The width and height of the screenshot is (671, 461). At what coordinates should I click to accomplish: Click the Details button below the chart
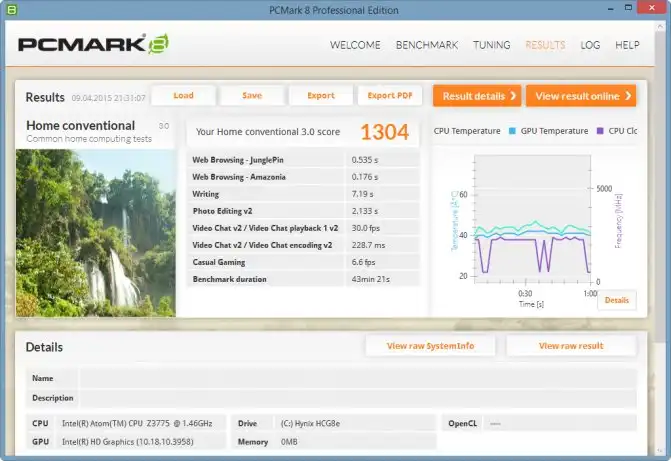(616, 300)
